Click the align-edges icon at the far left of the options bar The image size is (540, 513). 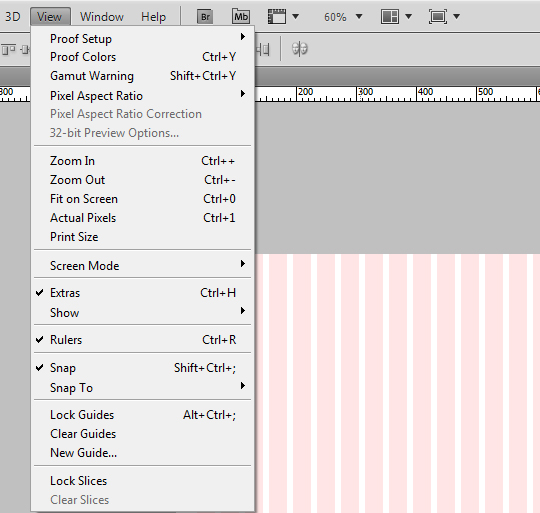coord(9,50)
